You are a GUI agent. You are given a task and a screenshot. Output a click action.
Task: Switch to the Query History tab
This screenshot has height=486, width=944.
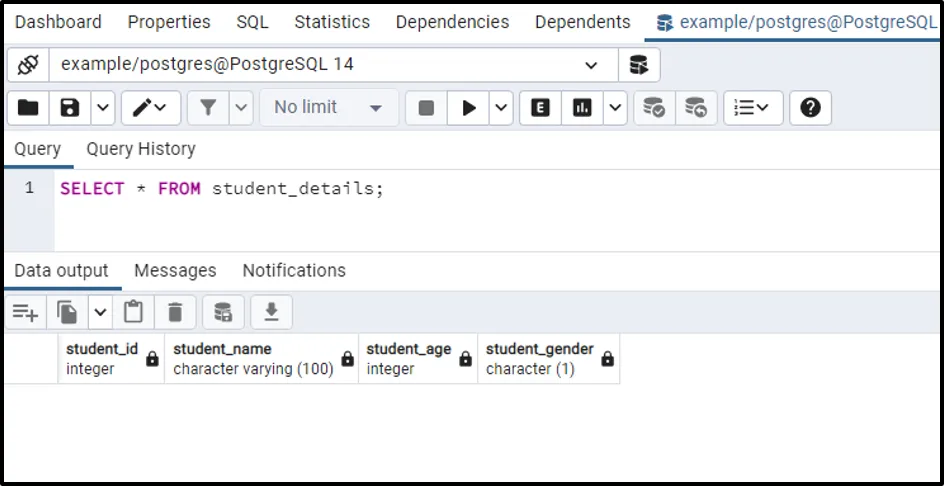[x=141, y=149]
